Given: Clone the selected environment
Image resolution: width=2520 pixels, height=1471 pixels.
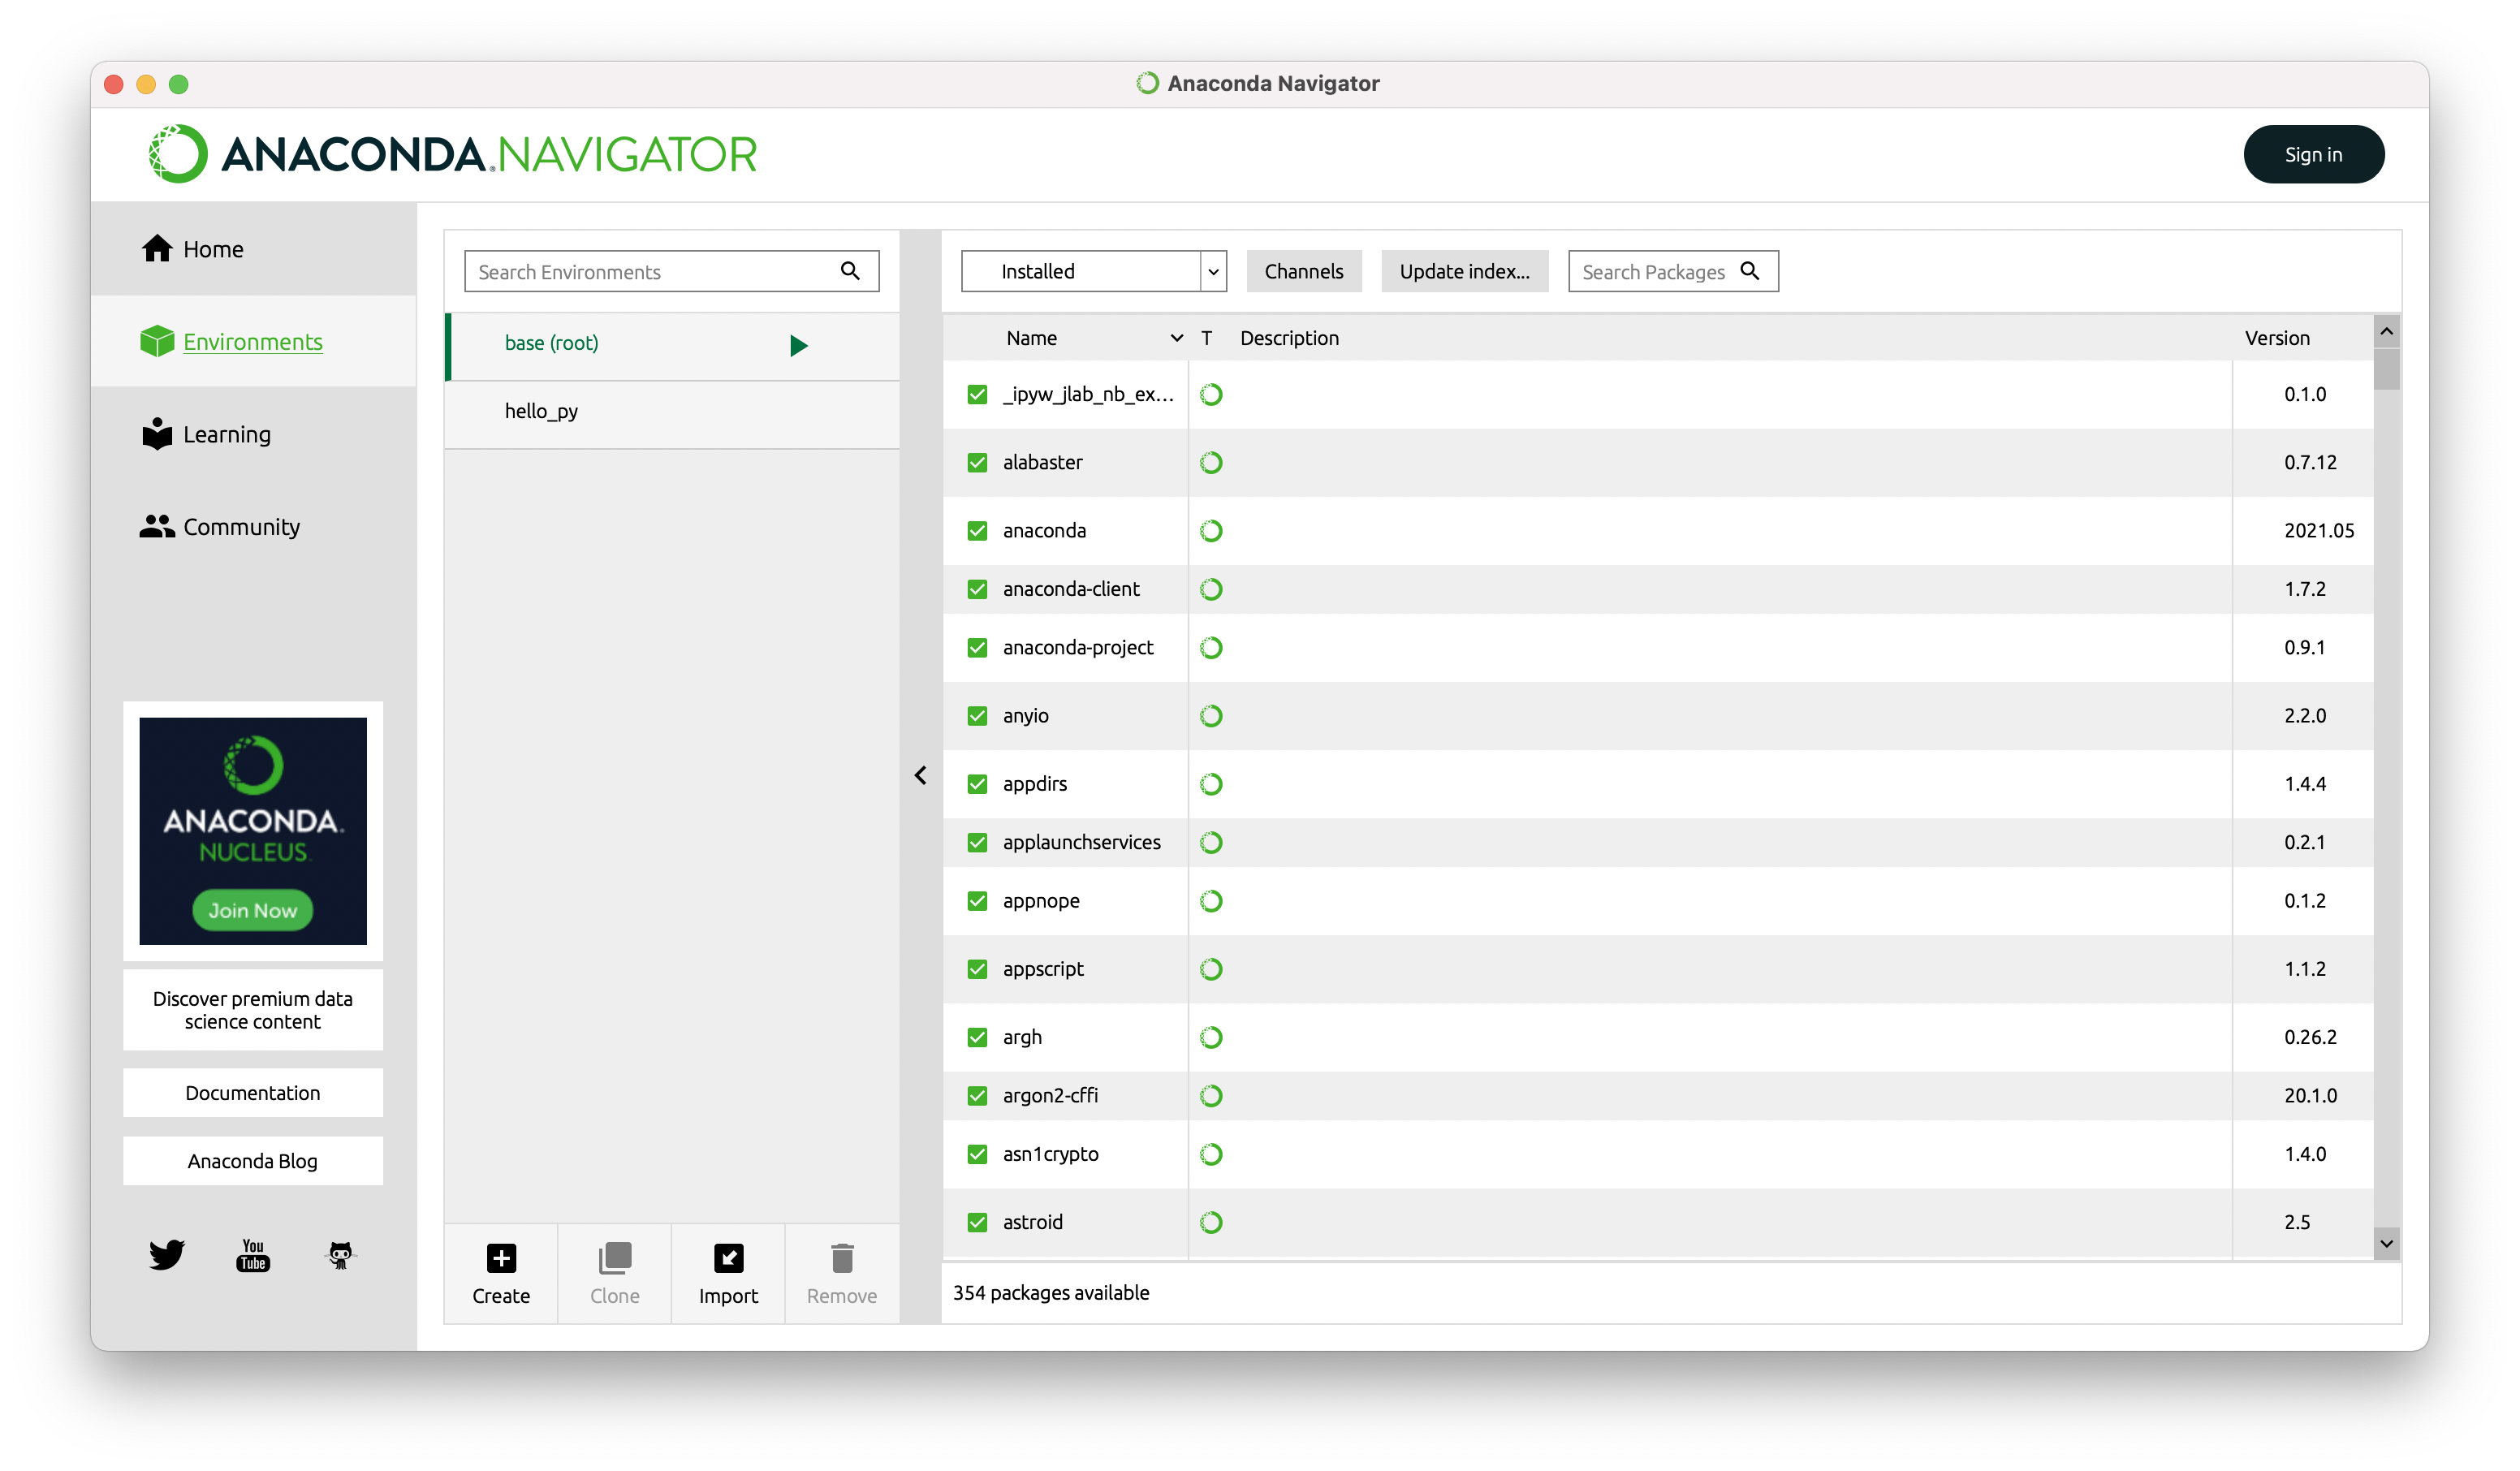Looking at the screenshot, I should coord(614,1274).
